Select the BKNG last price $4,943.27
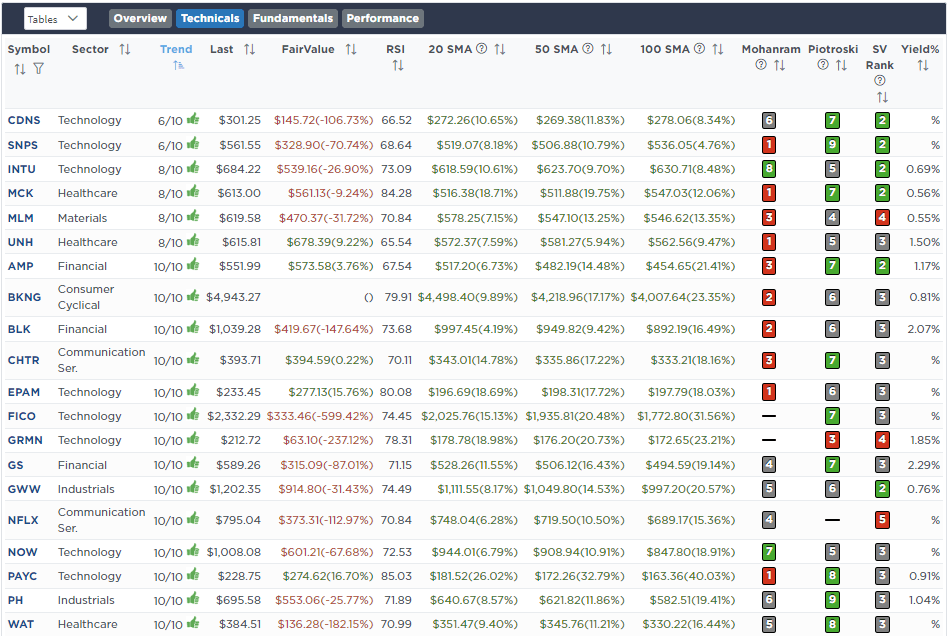 coord(234,297)
